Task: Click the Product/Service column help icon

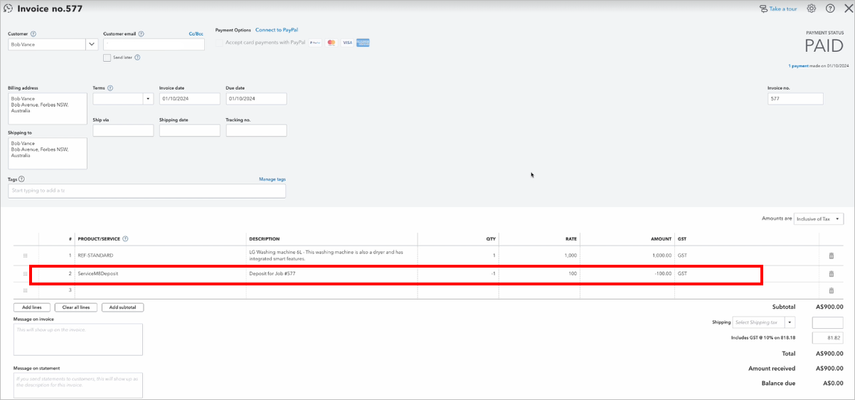Action: [125, 239]
